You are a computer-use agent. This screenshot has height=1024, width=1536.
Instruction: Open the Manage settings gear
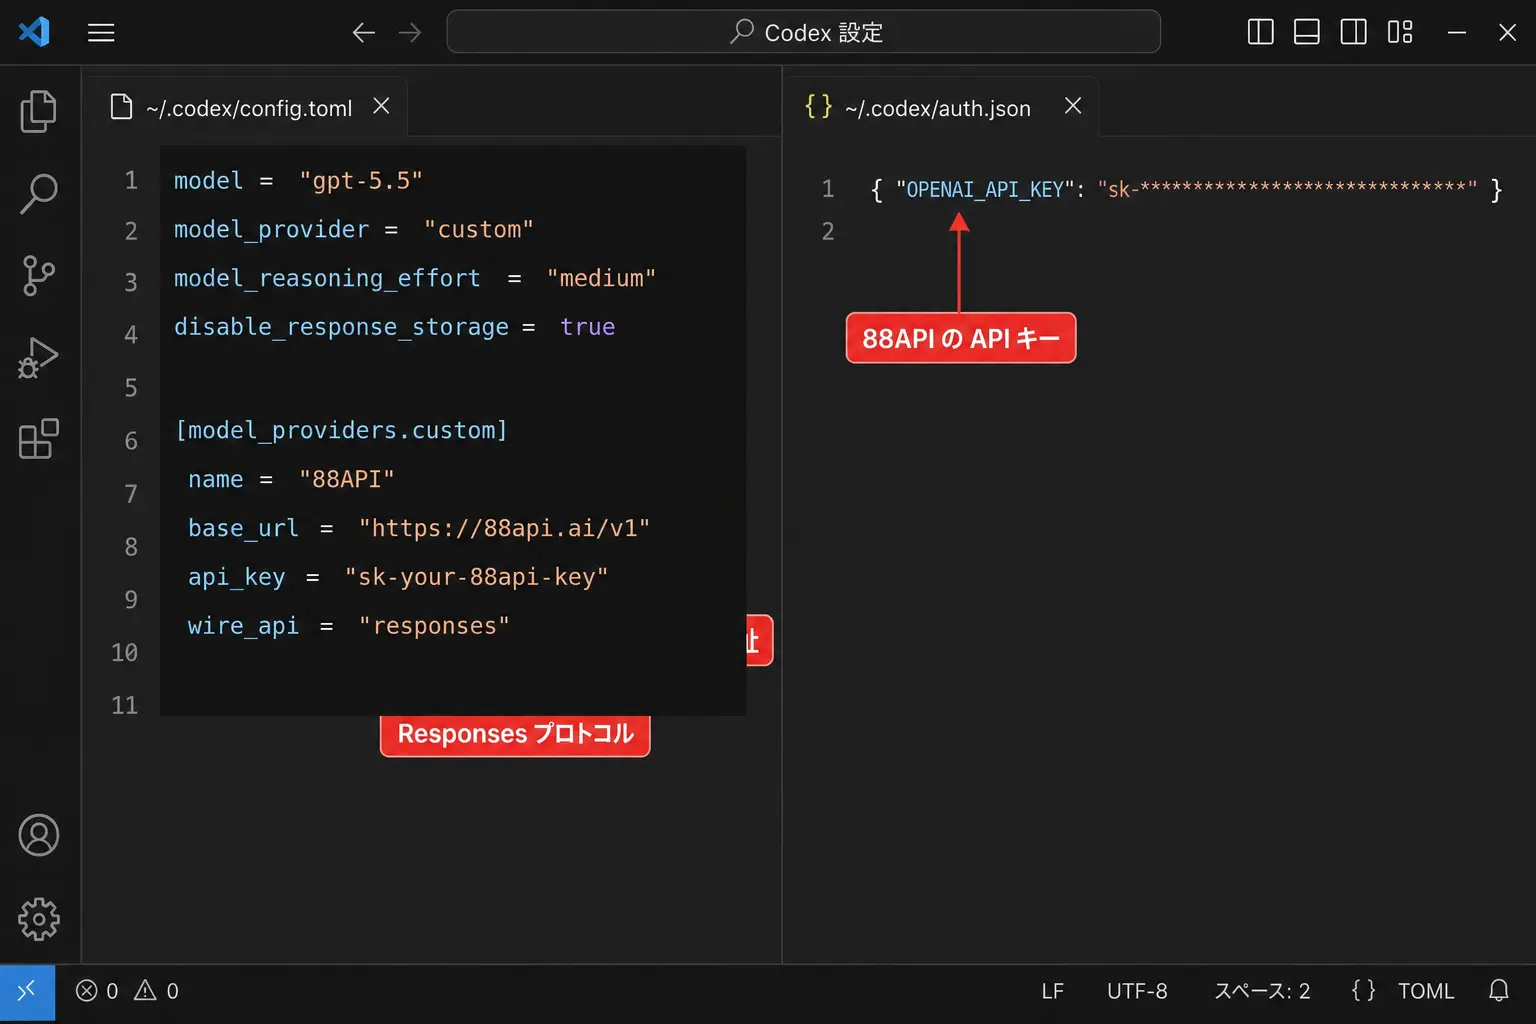click(39, 919)
